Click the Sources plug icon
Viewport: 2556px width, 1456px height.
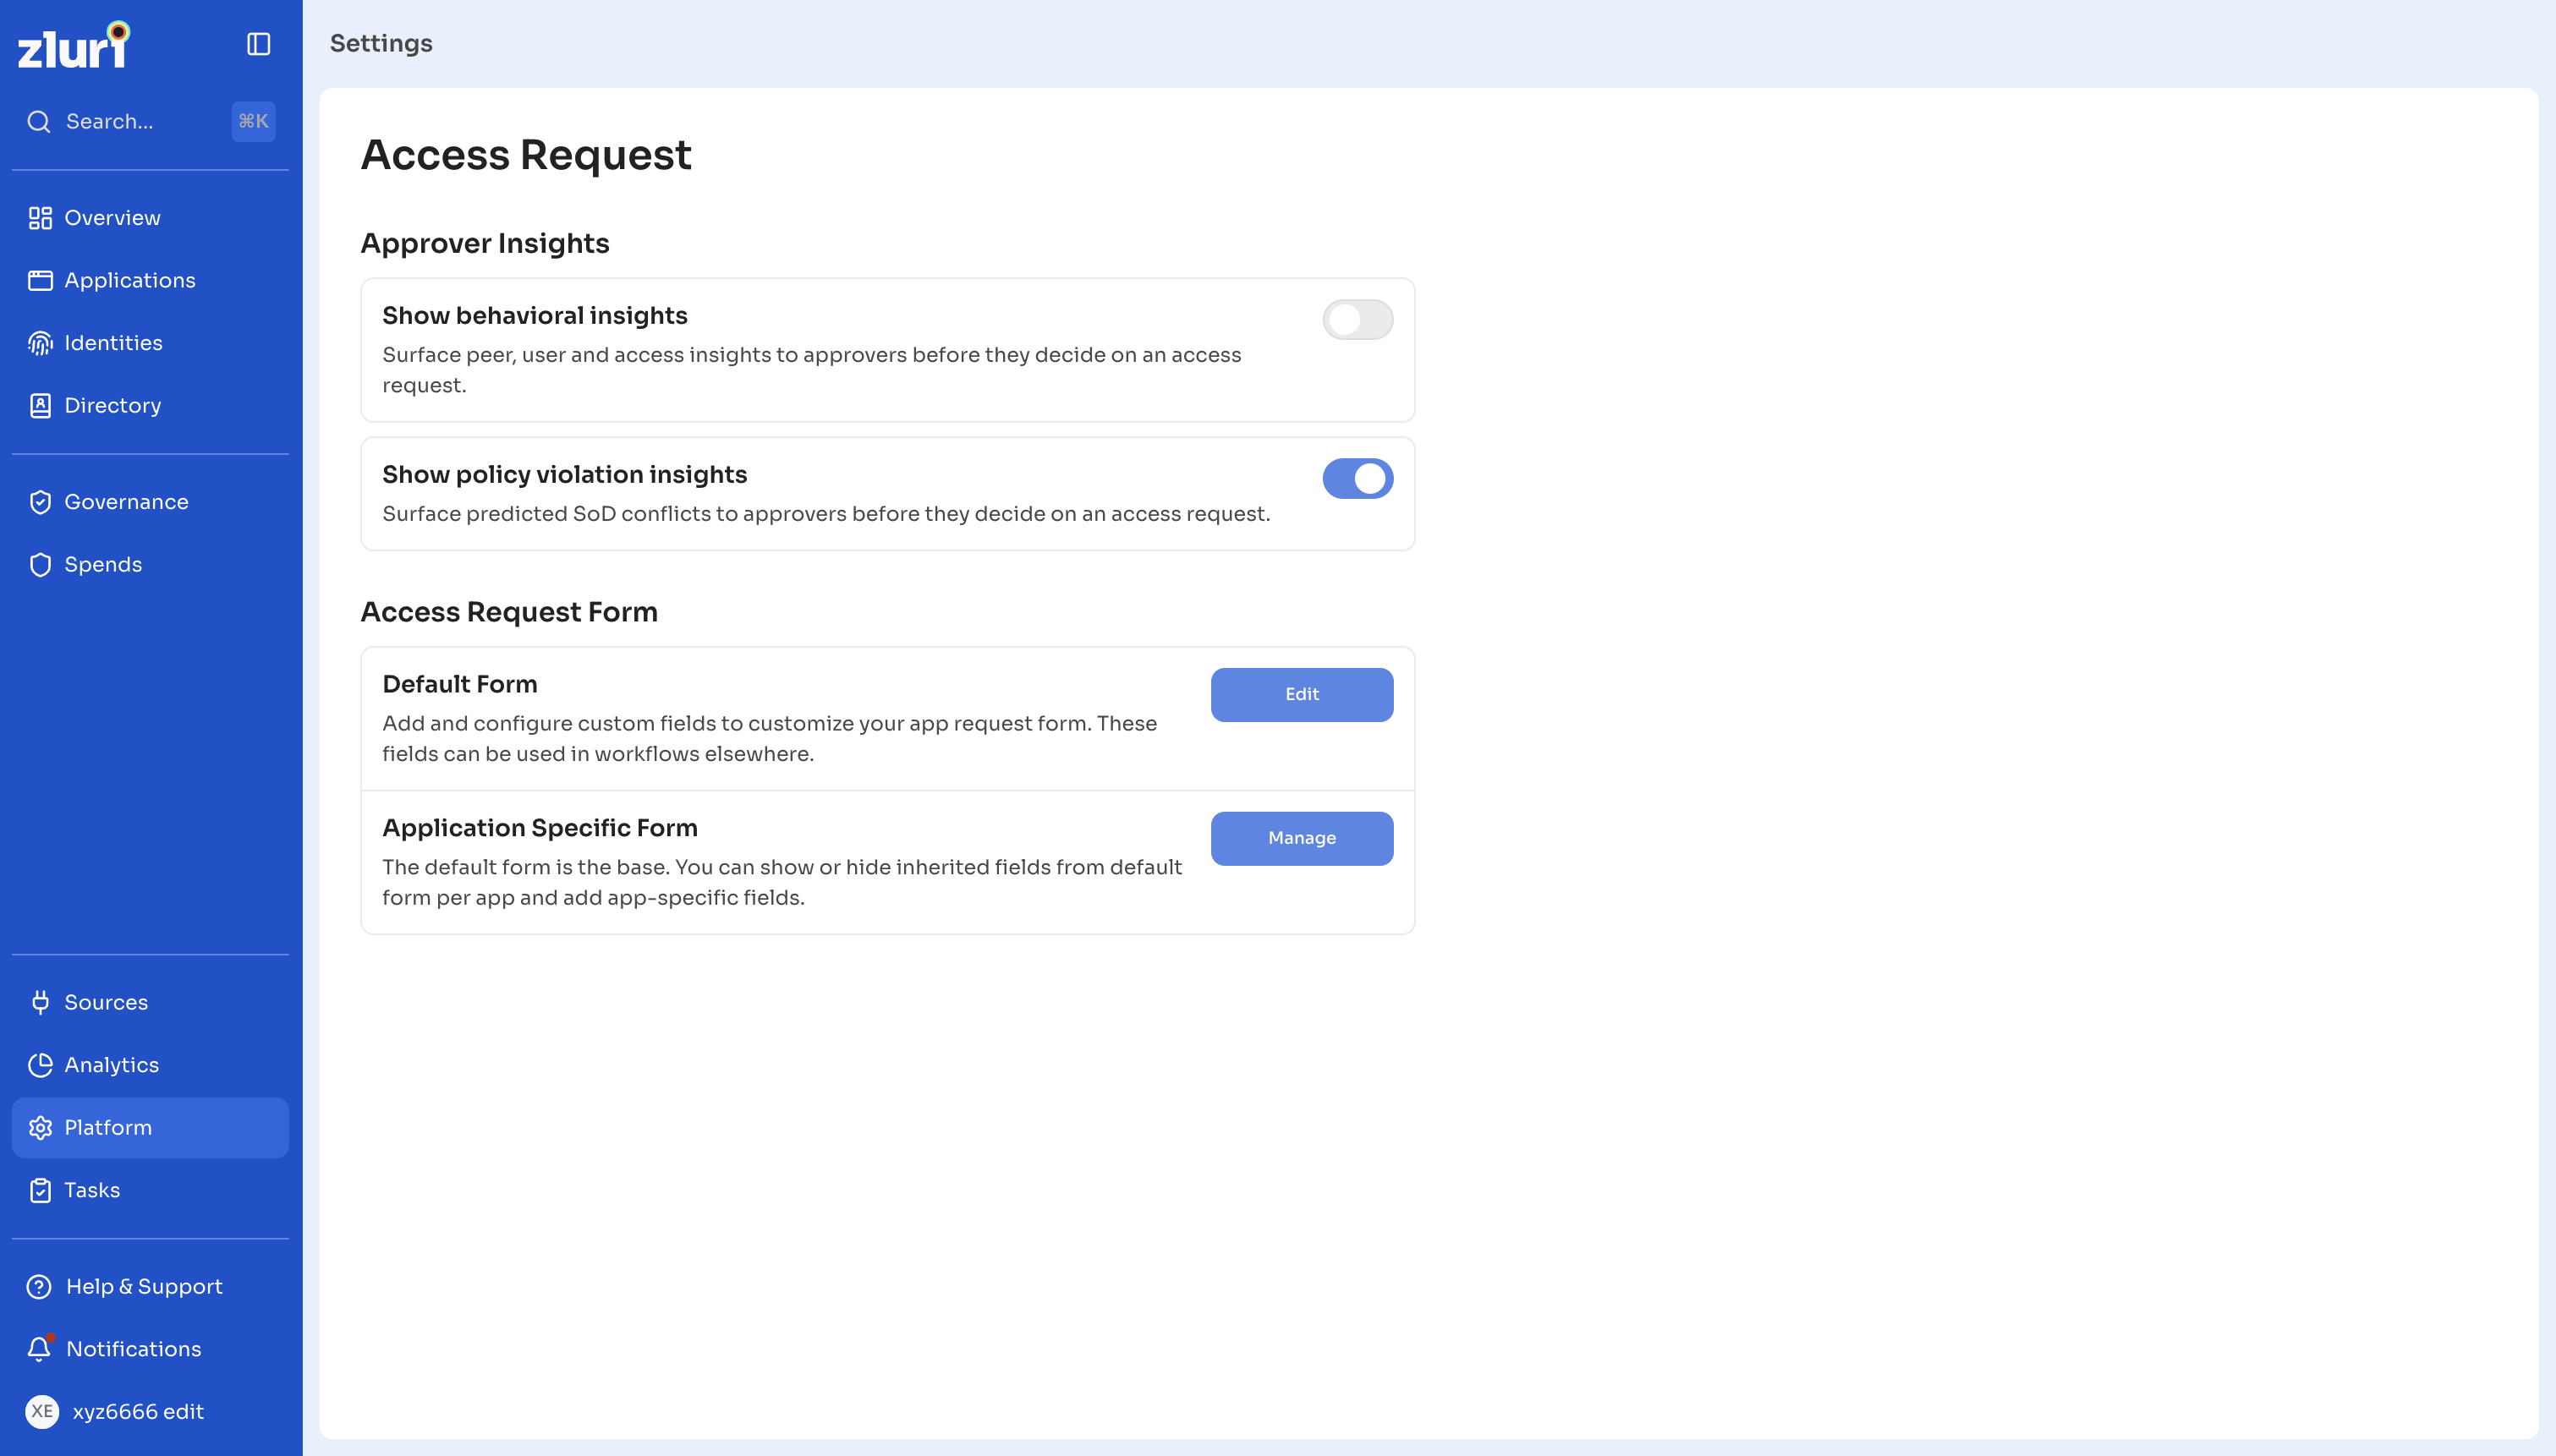[x=40, y=1002]
